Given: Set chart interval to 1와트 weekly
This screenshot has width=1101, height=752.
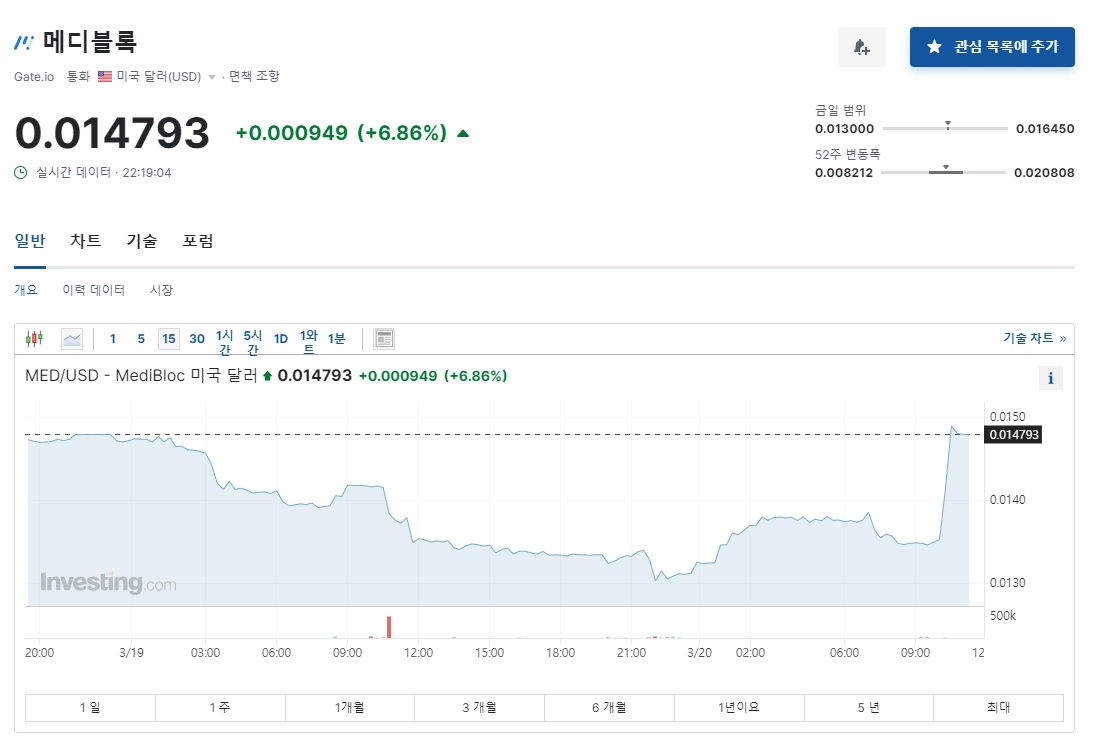Looking at the screenshot, I should (x=309, y=342).
